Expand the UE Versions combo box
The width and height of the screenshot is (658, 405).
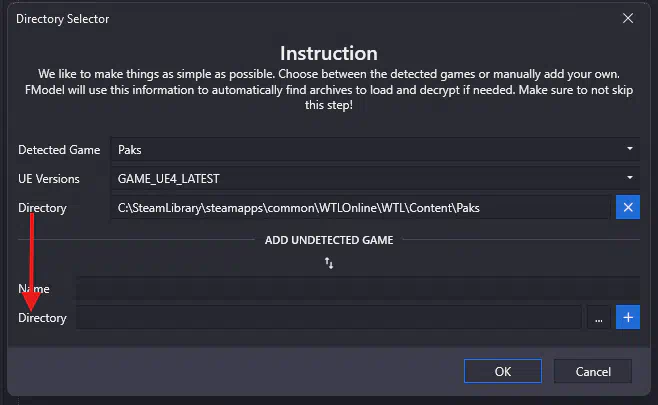point(375,179)
